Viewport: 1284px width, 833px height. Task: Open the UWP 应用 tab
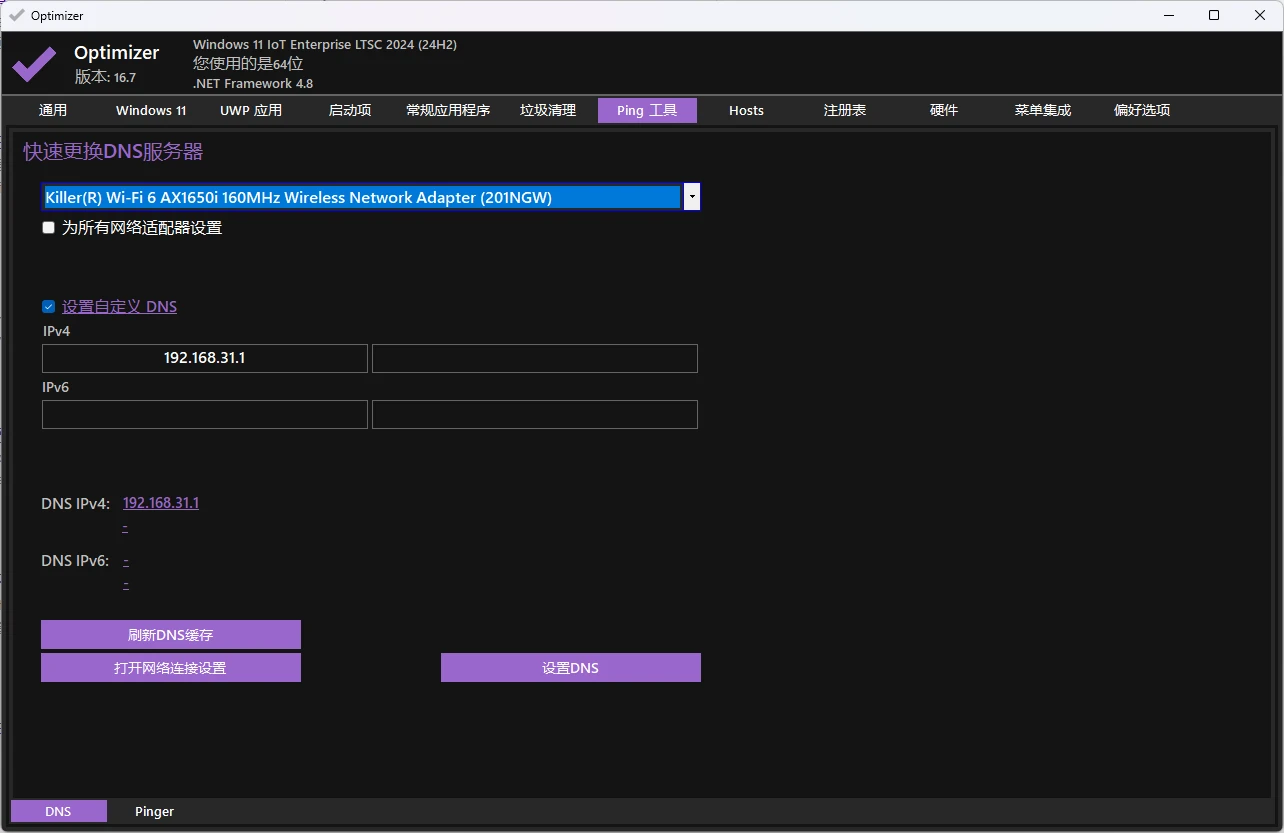(251, 110)
